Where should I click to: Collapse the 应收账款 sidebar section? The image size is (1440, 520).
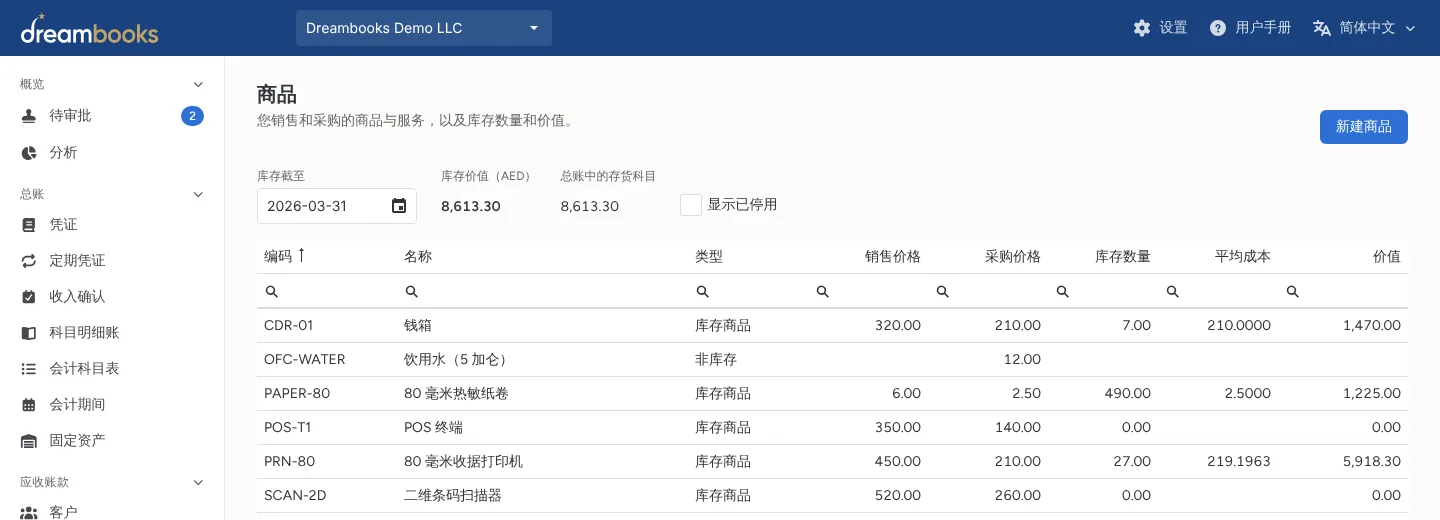pos(198,482)
